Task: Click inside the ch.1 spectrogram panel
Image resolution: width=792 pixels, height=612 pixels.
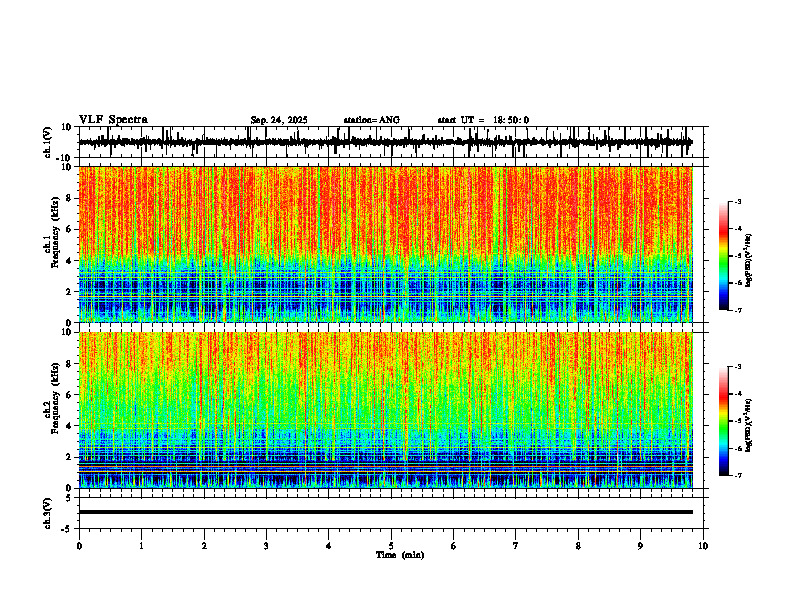Action: tap(385, 244)
